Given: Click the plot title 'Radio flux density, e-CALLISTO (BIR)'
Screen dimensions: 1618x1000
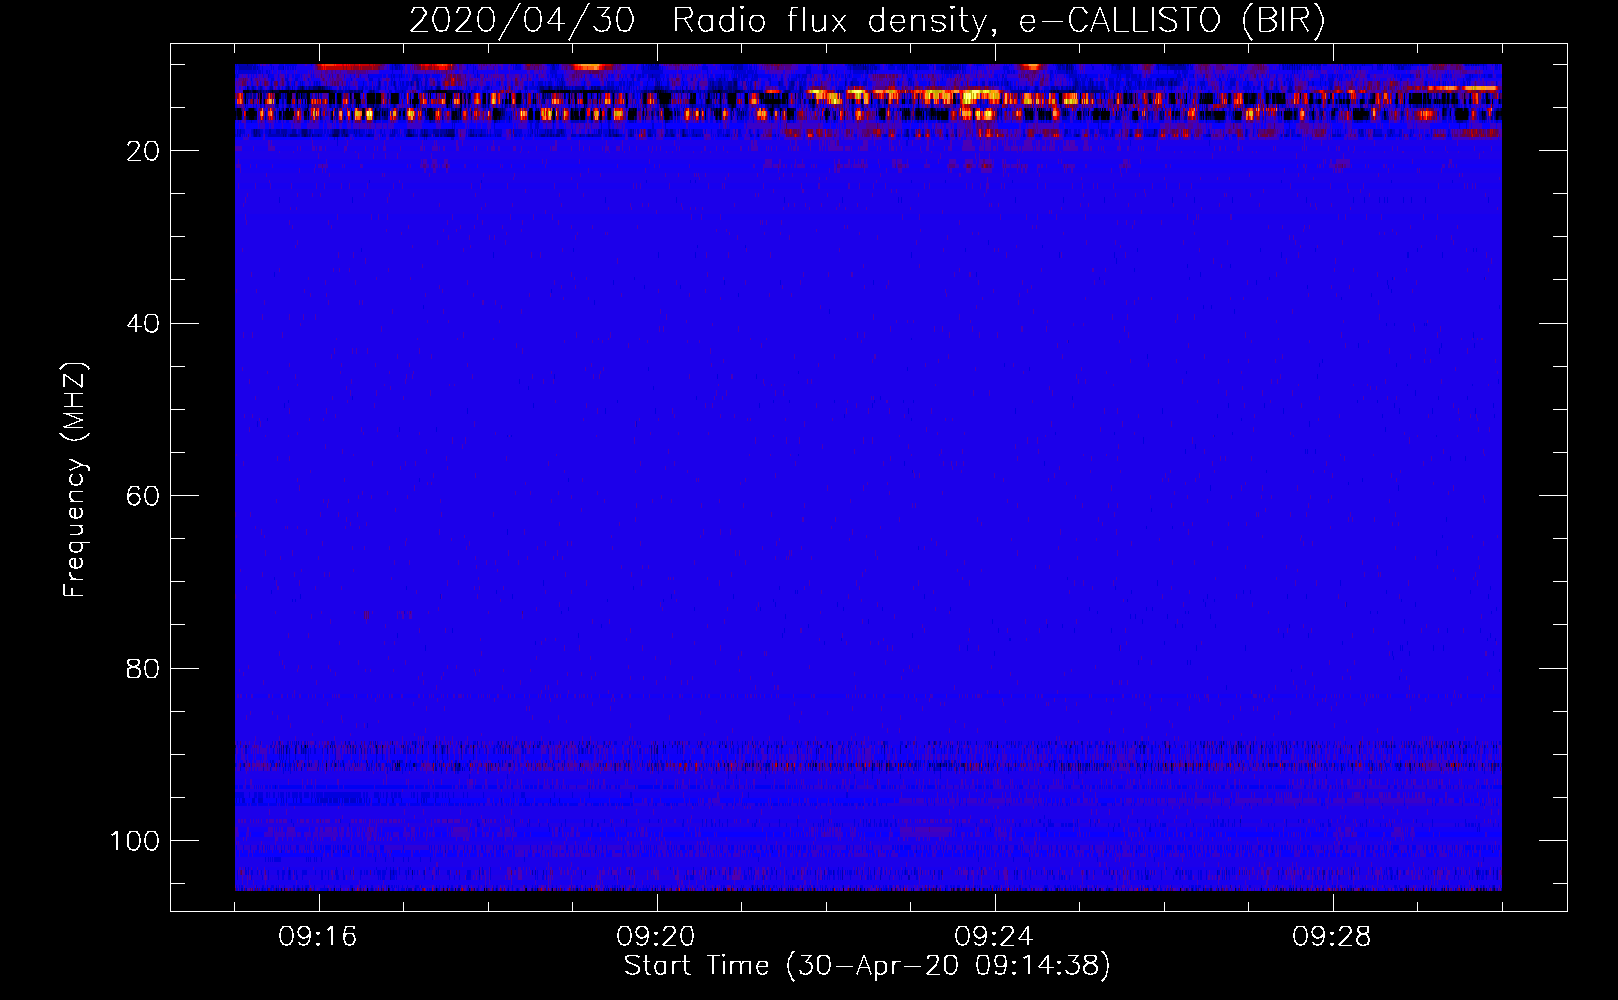Looking at the screenshot, I should 998,21.
